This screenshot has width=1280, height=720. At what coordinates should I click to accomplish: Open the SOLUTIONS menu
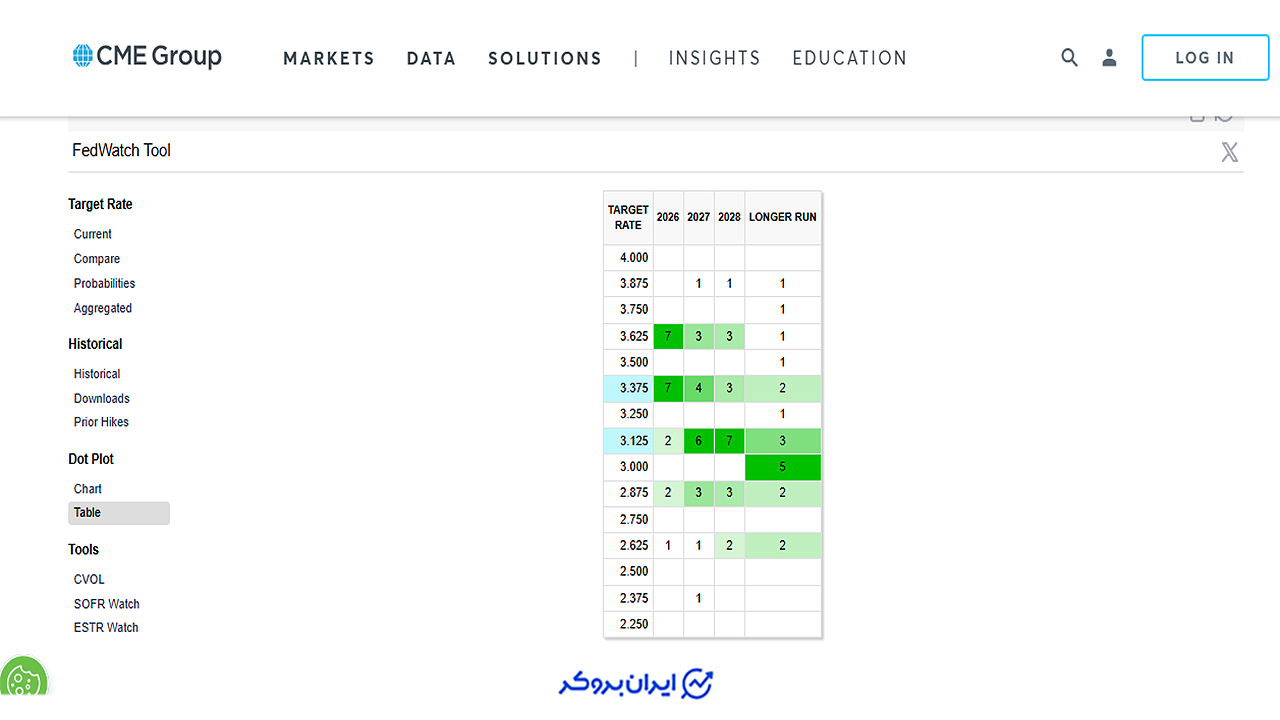(x=545, y=58)
